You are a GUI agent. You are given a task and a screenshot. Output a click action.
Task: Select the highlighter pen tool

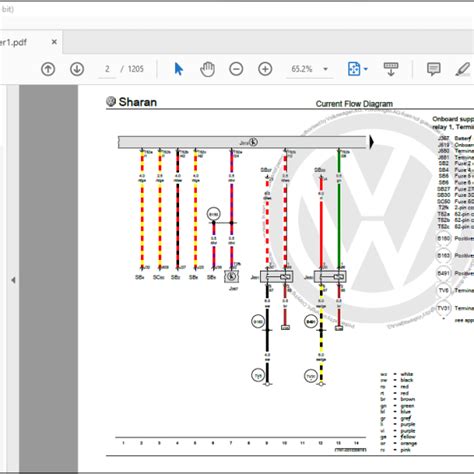(463, 69)
